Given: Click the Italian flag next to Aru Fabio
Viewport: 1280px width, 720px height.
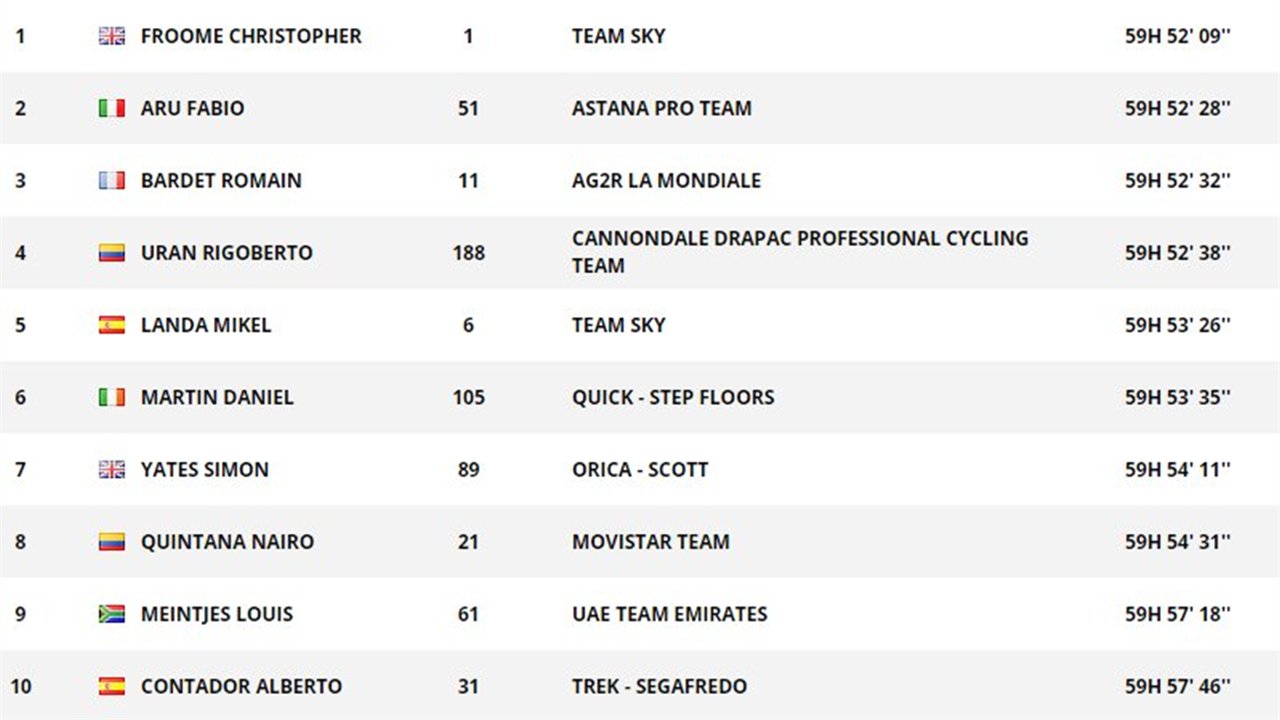Looking at the screenshot, I should [x=112, y=108].
